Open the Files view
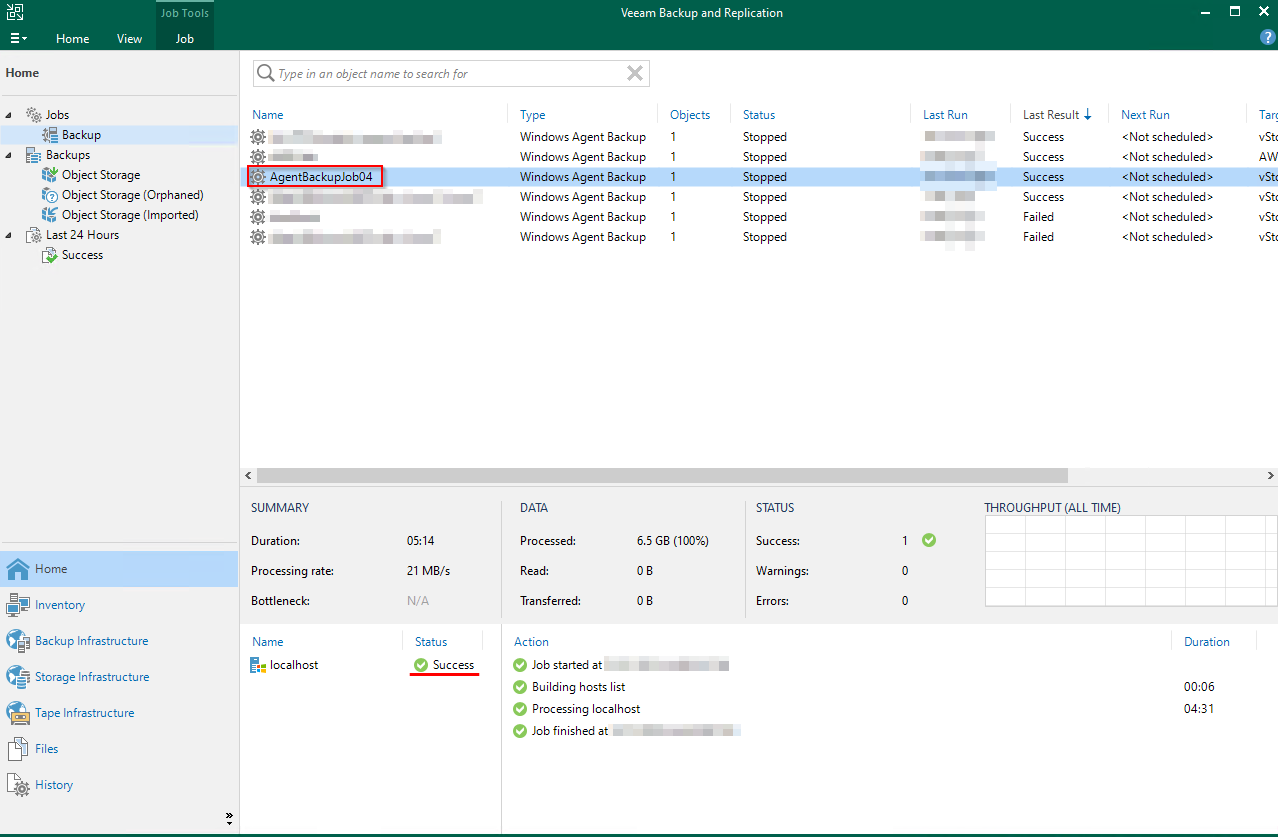This screenshot has width=1278, height=837. coord(47,749)
